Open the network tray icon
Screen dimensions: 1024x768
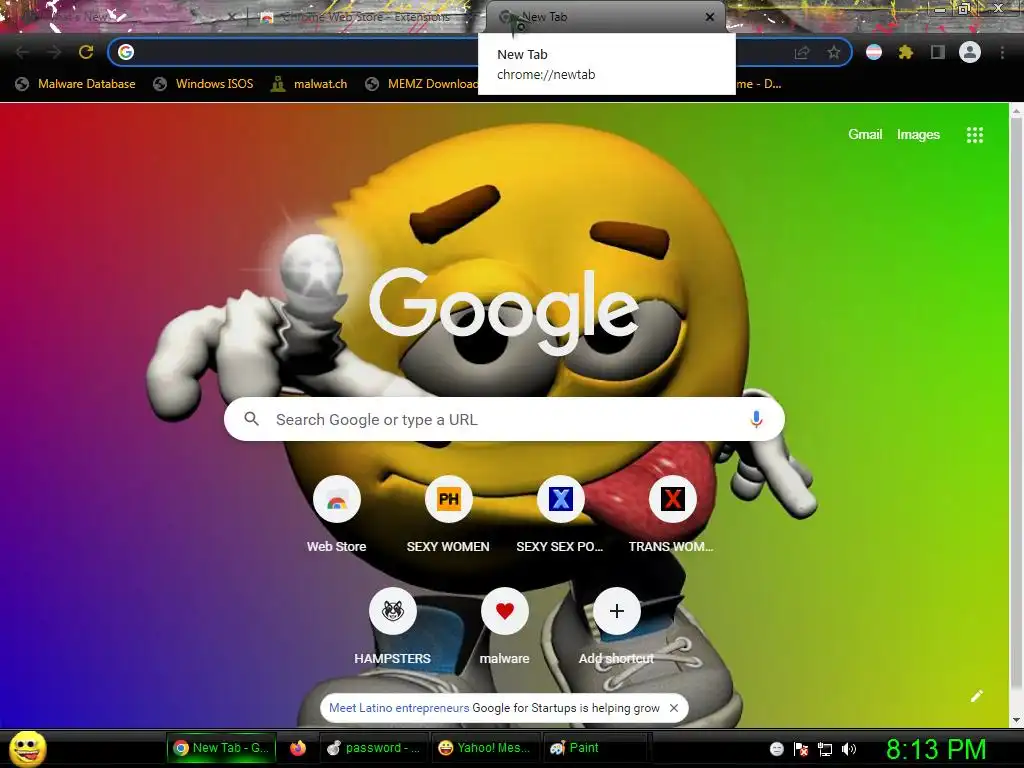coord(825,749)
